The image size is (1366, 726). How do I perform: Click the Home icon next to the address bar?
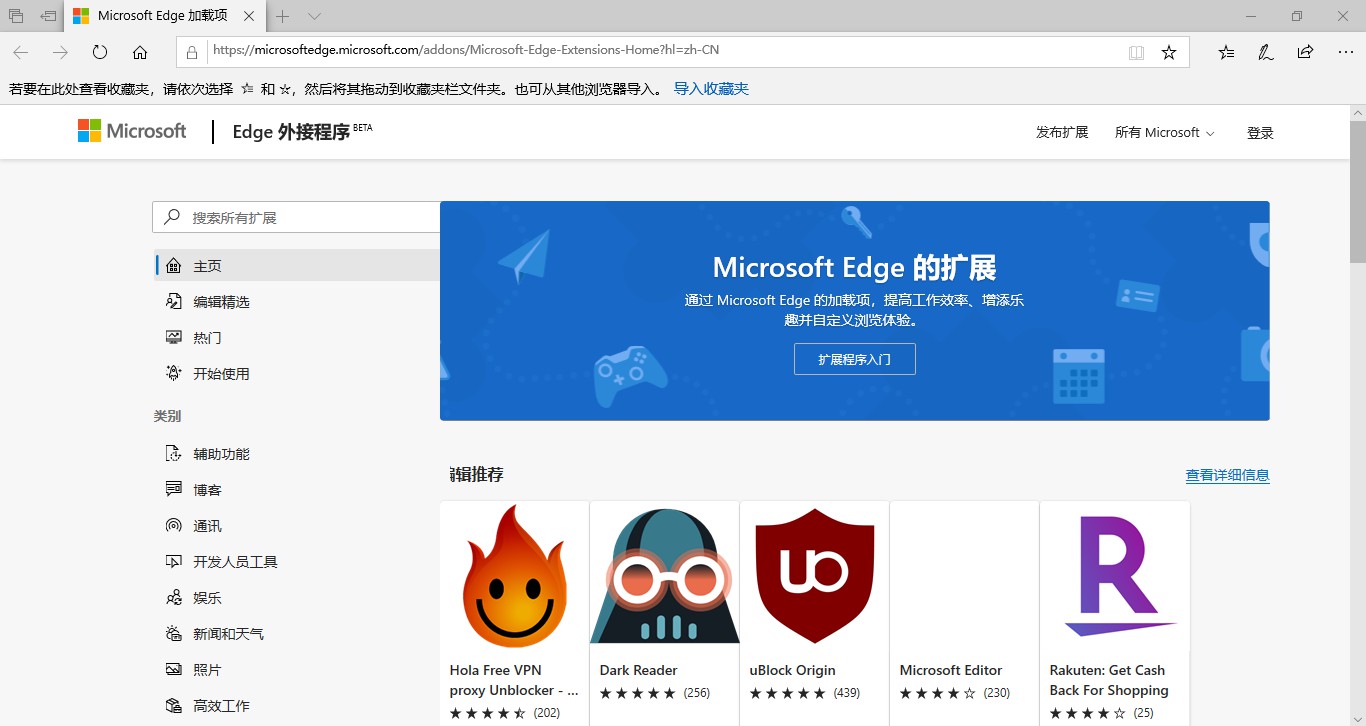pos(140,51)
